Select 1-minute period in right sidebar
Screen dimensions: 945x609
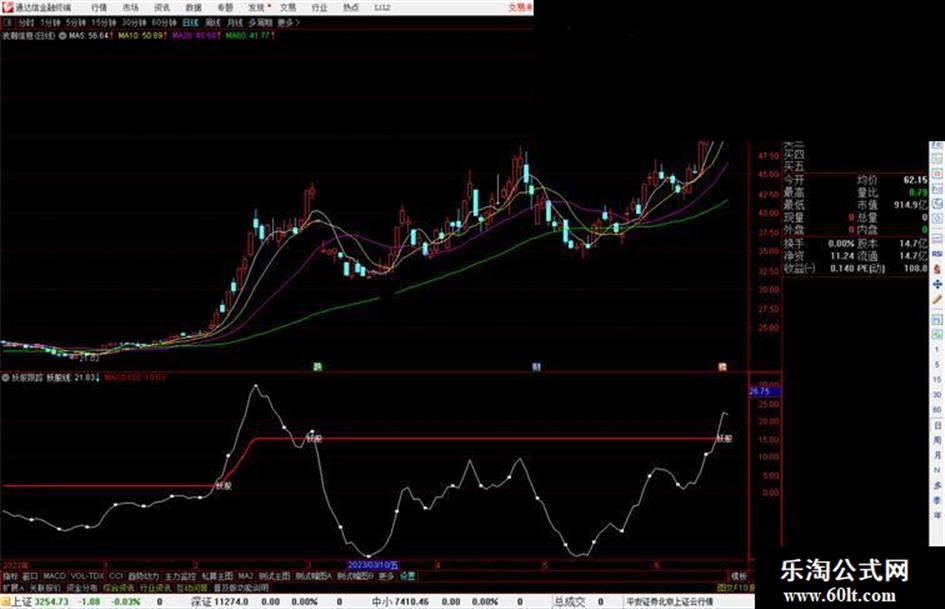point(937,350)
